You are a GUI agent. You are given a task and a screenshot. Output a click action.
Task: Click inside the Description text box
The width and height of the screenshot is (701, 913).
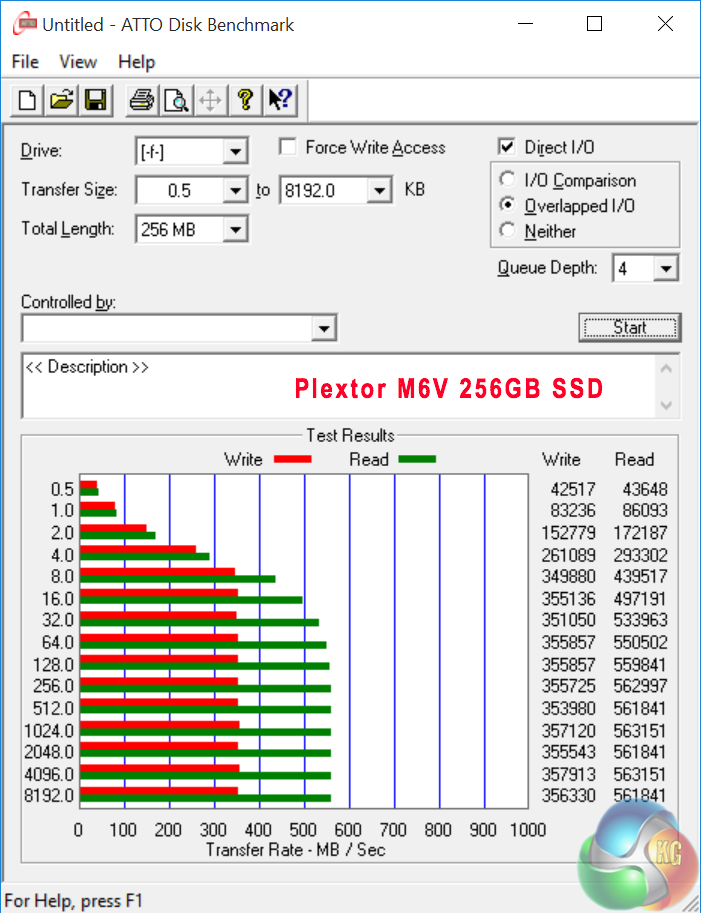point(338,385)
